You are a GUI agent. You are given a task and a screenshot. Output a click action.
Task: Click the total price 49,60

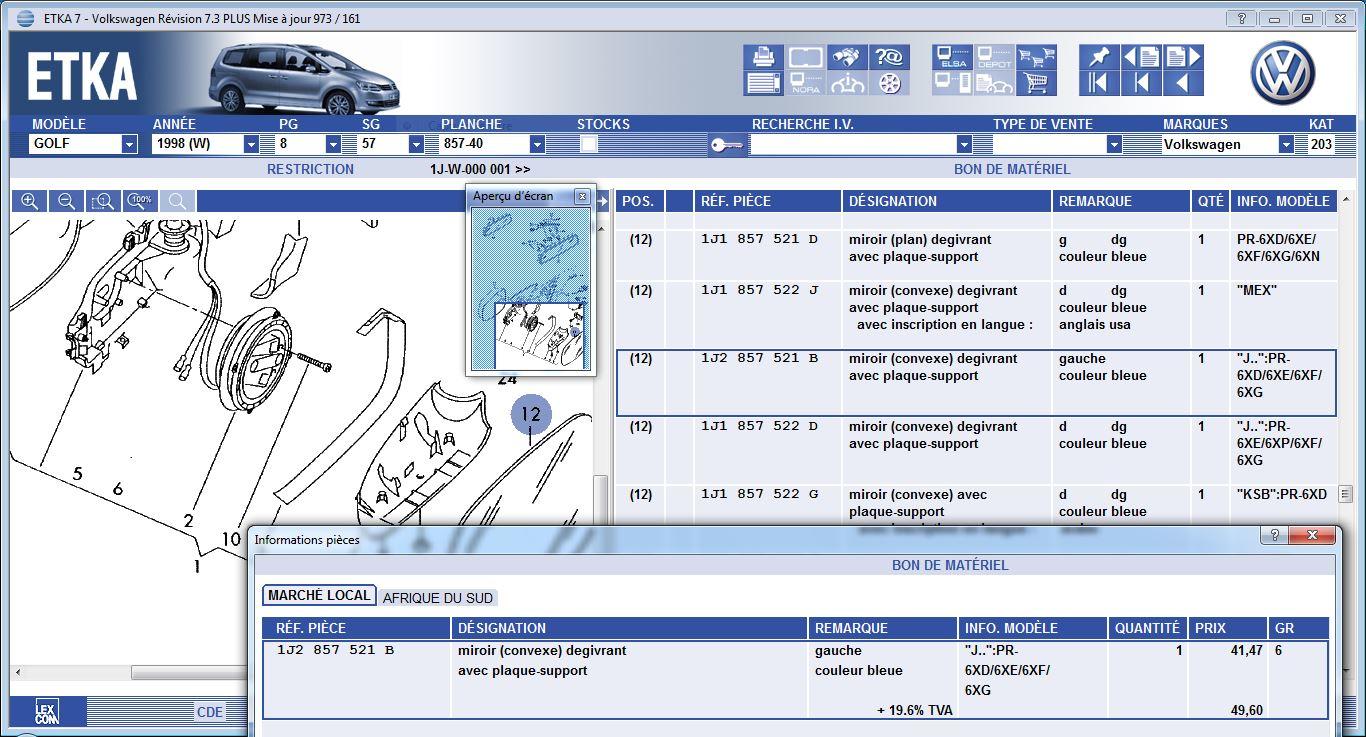coord(1246,711)
